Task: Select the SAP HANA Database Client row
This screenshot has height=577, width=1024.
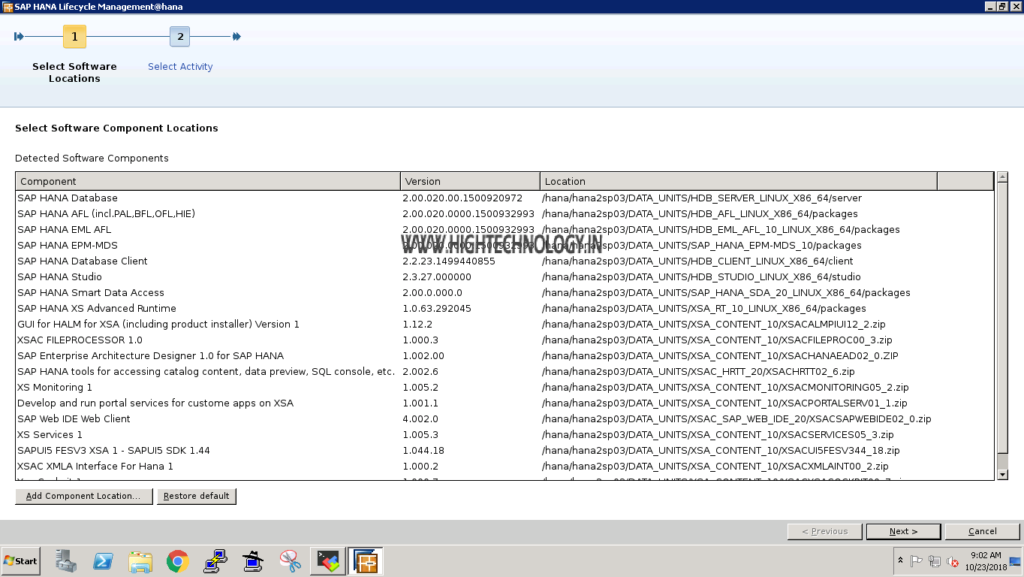Action: click(505, 261)
